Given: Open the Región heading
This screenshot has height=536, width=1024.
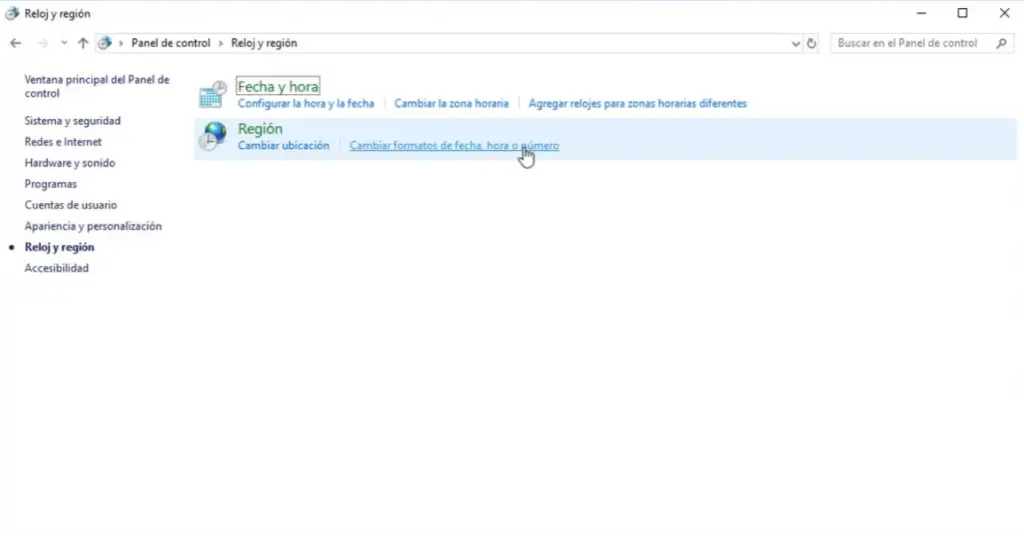Looking at the screenshot, I should pos(260,129).
